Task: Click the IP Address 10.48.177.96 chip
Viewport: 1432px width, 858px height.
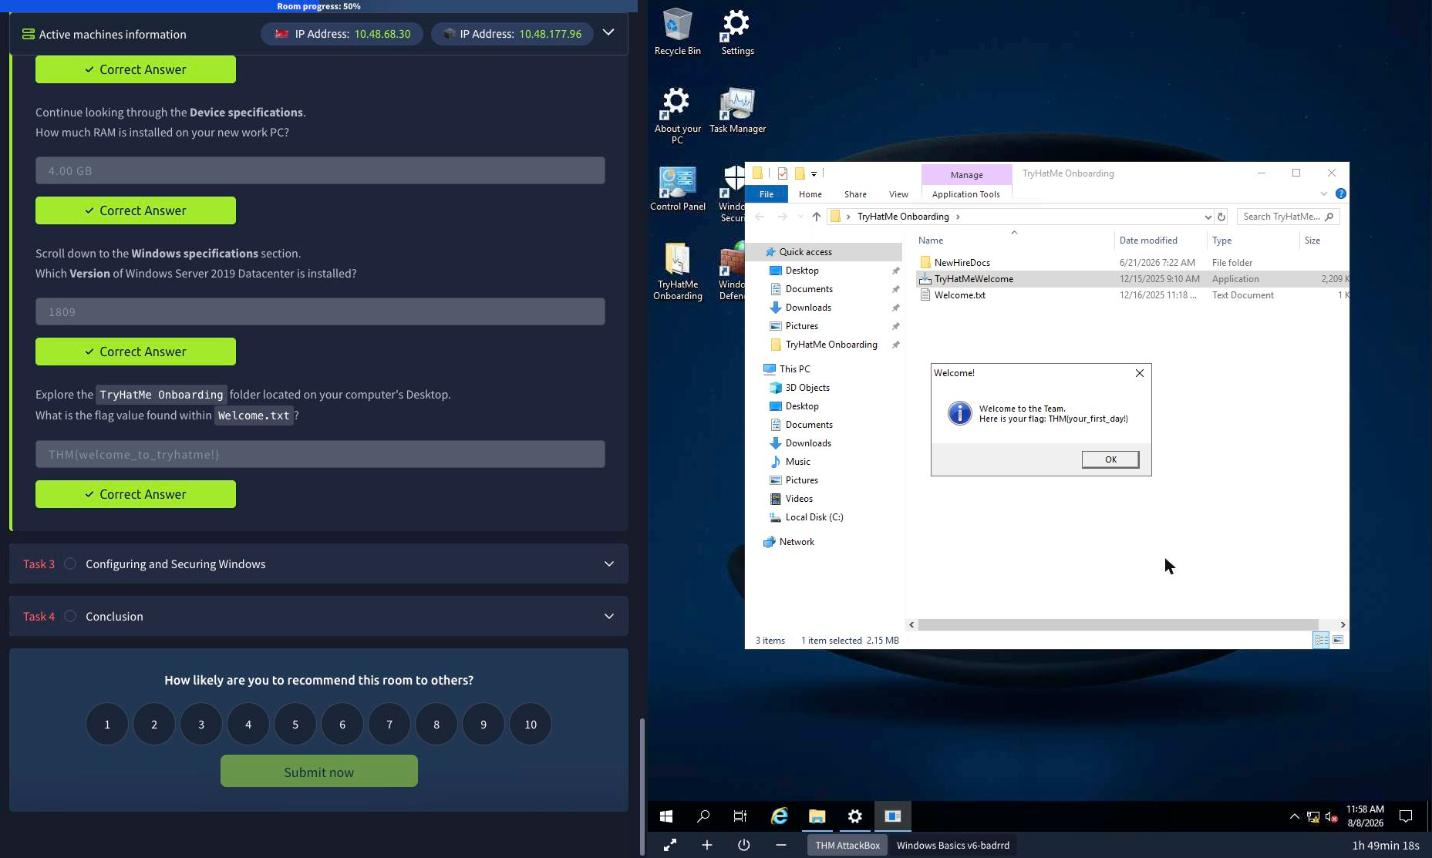Action: [x=510, y=34]
